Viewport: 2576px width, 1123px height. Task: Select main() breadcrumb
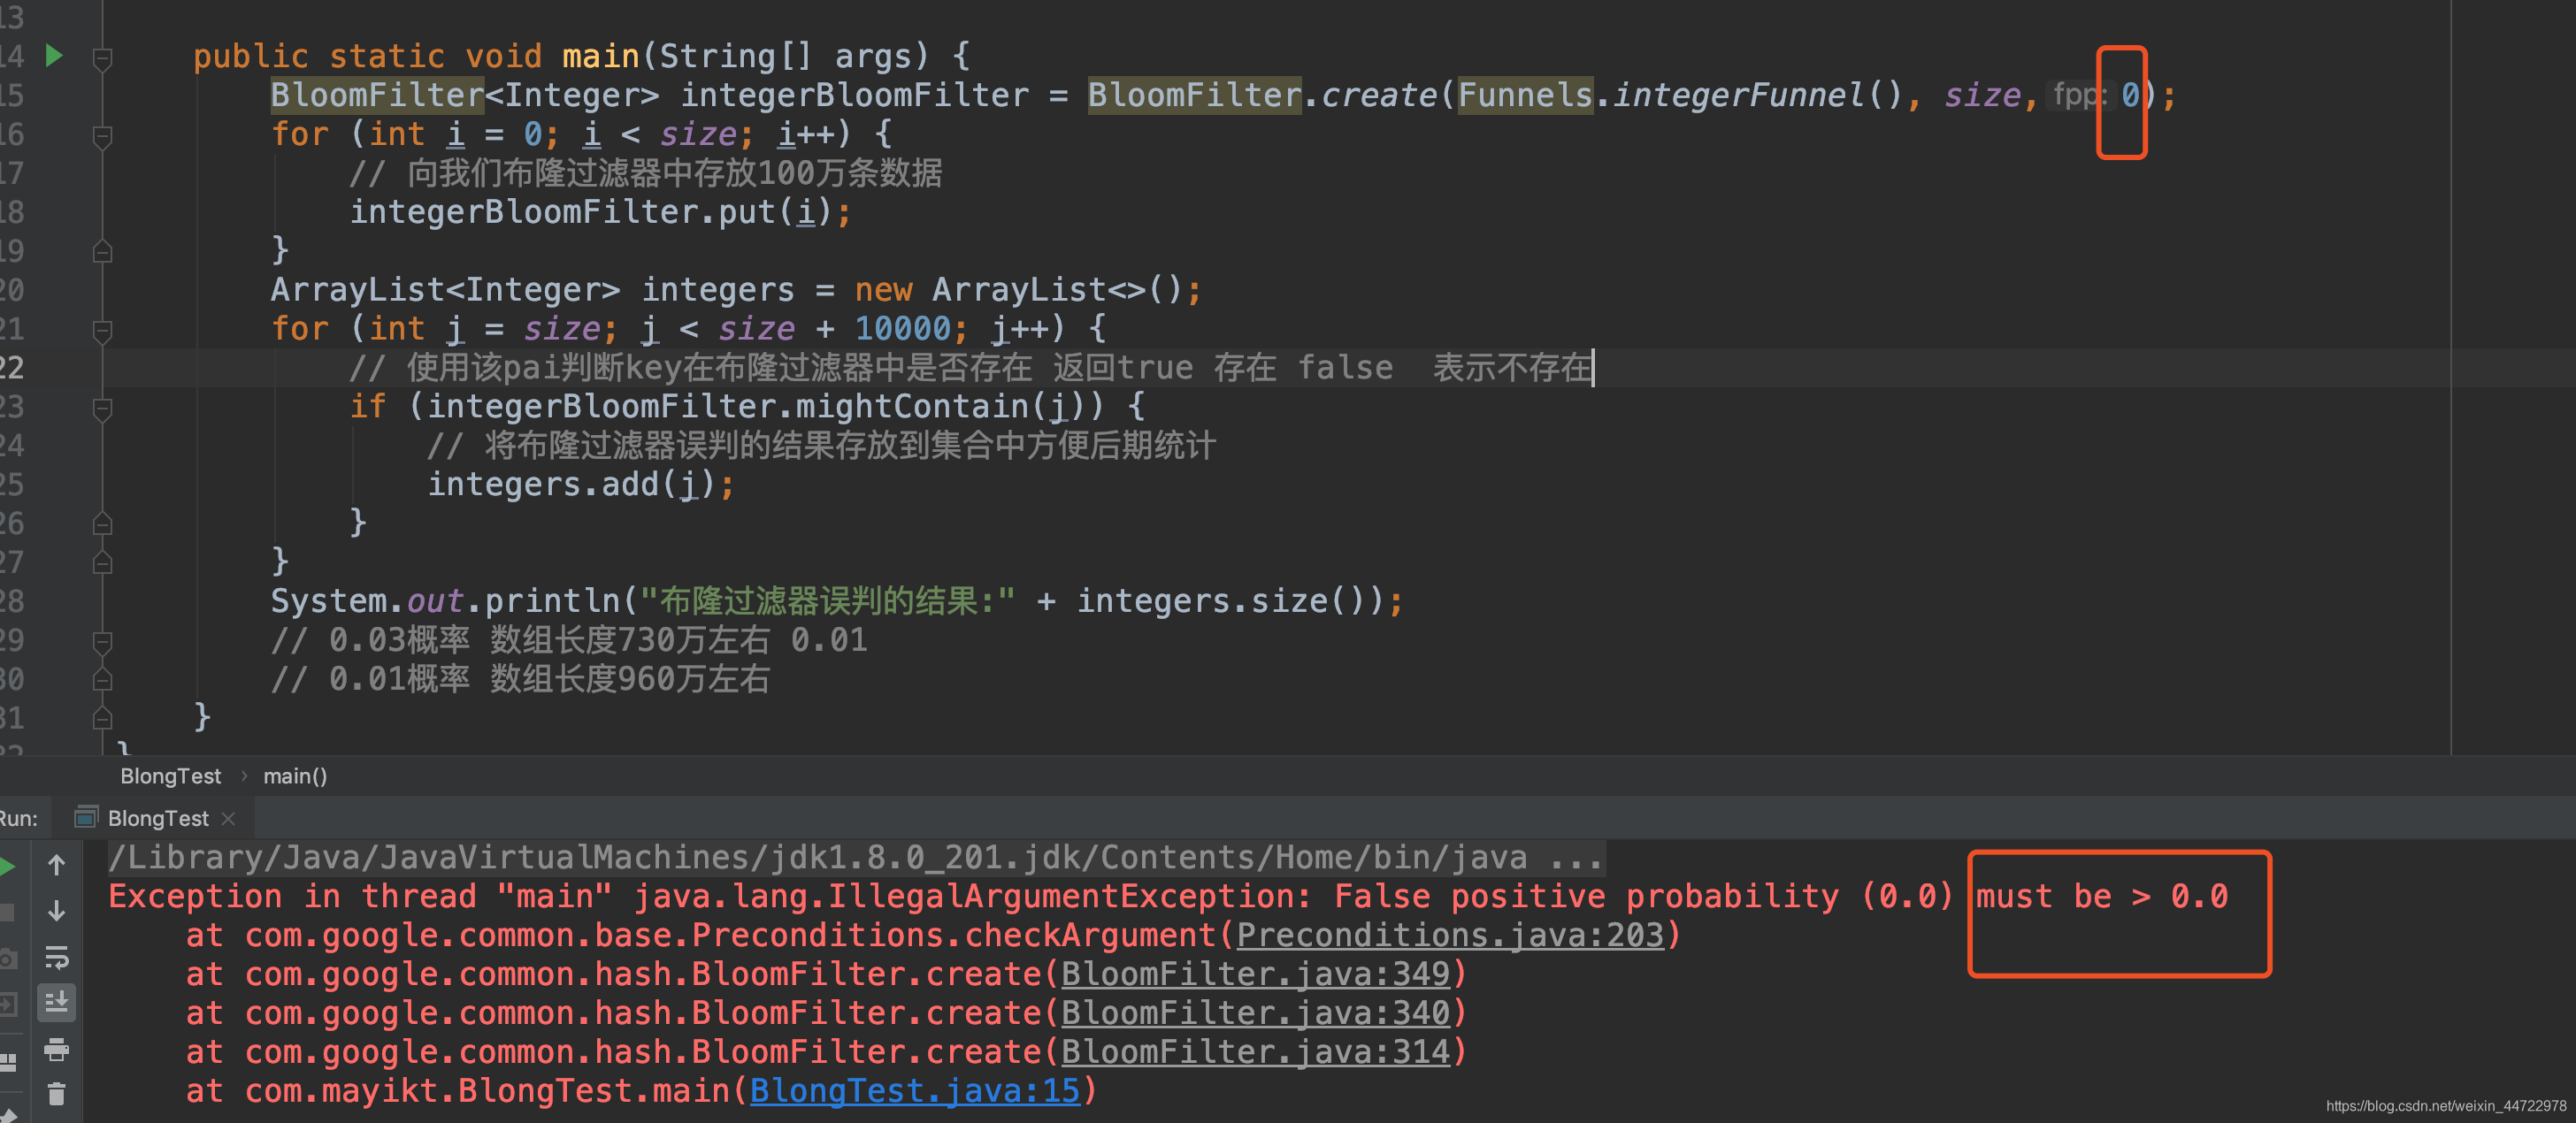point(295,776)
